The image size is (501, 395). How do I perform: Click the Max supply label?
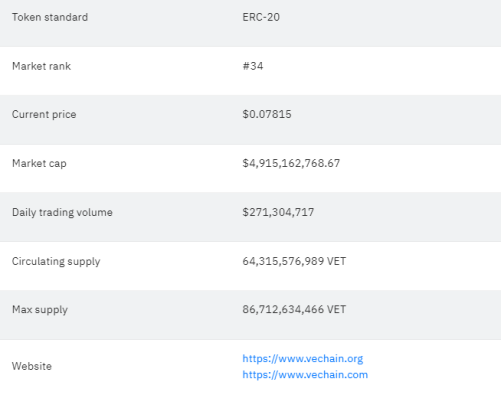pyautogui.click(x=40, y=310)
